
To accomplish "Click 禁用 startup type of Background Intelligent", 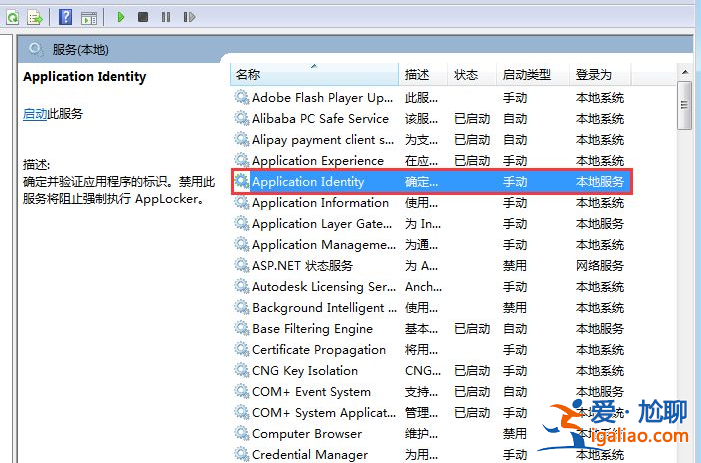I will click(x=515, y=307).
